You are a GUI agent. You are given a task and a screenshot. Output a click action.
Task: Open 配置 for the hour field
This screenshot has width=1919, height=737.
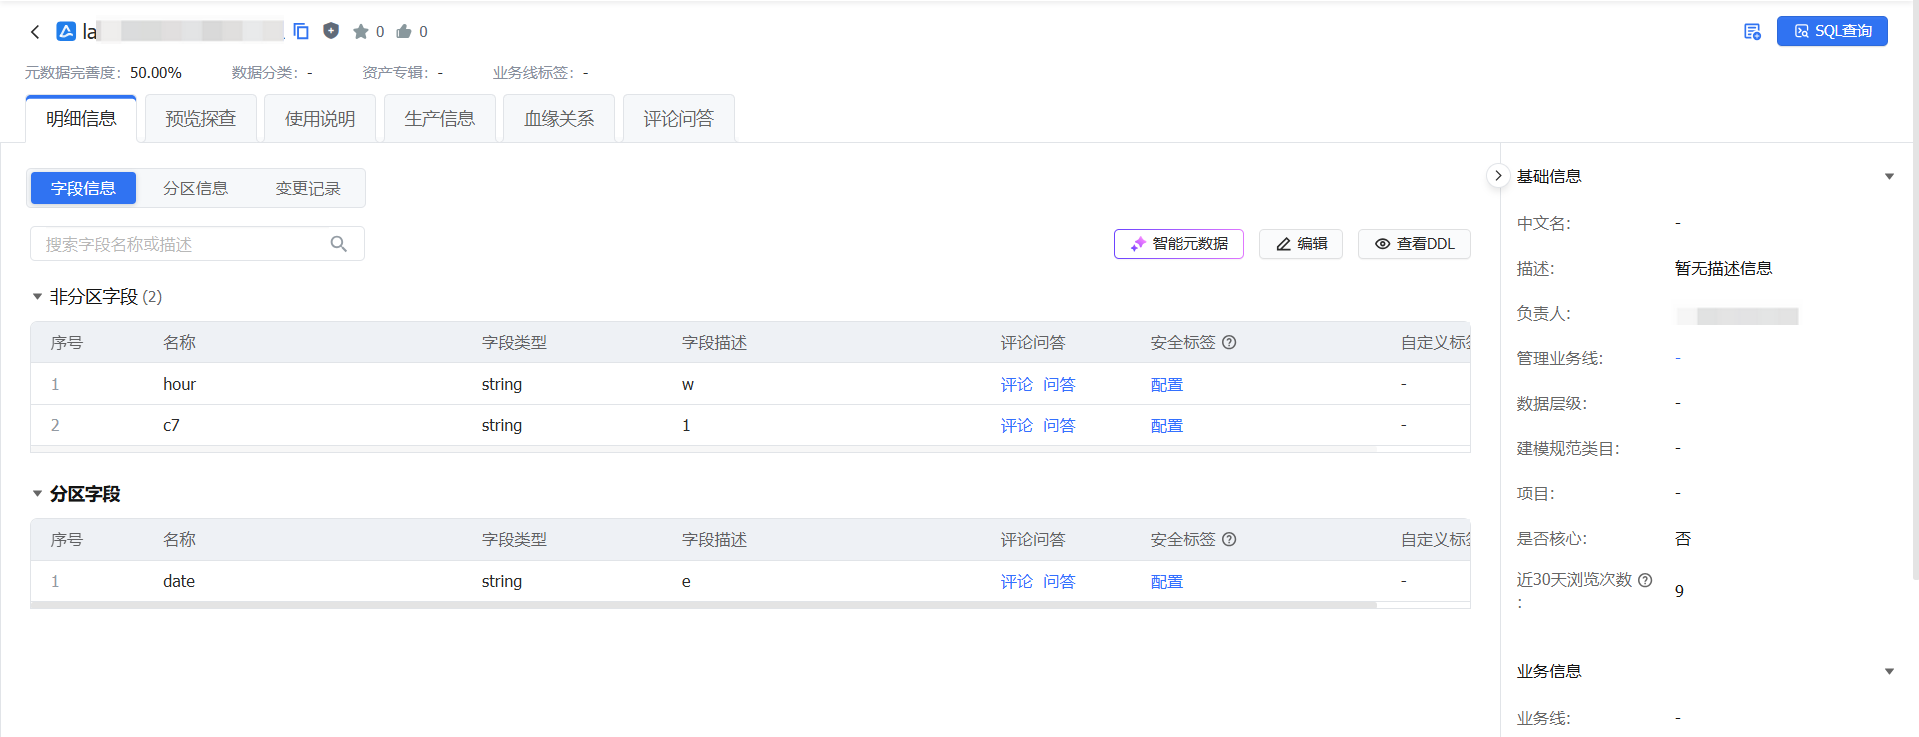pos(1167,385)
